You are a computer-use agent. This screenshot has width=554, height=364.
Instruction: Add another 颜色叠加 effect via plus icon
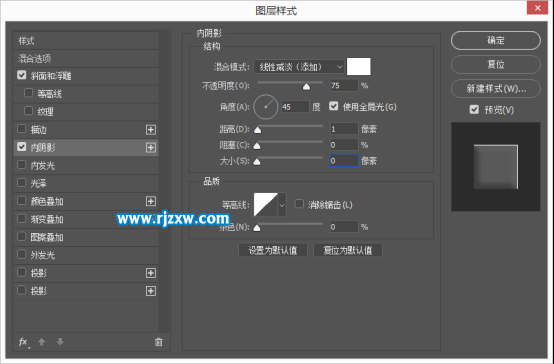[x=151, y=201]
